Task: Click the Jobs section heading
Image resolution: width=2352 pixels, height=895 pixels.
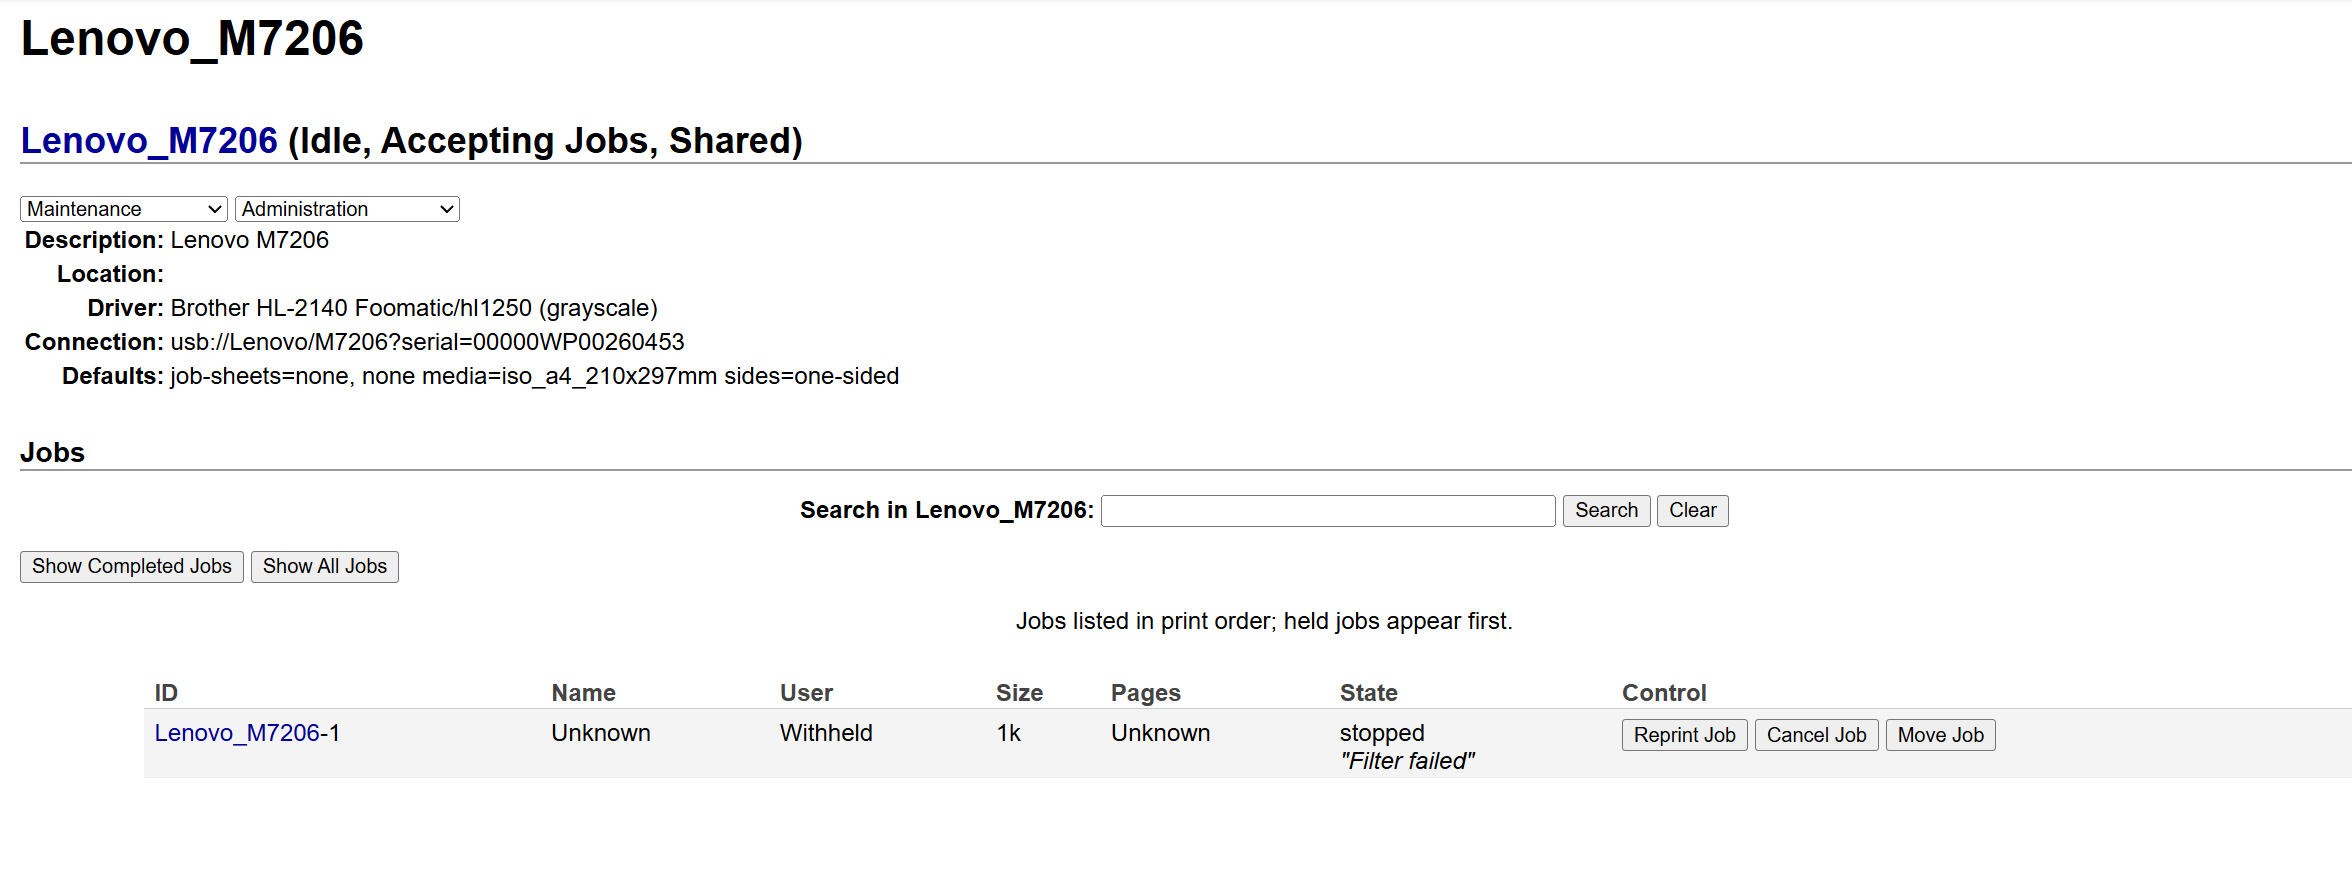Action: 53,453
